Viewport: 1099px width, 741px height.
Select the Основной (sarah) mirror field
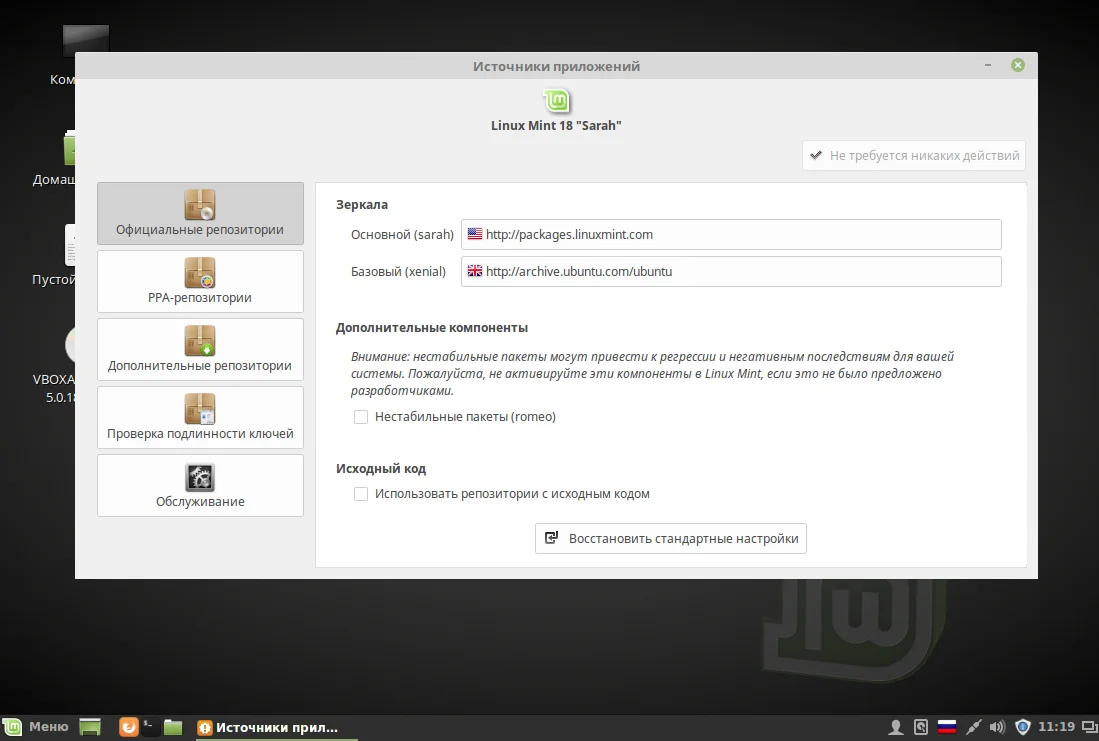(731, 234)
